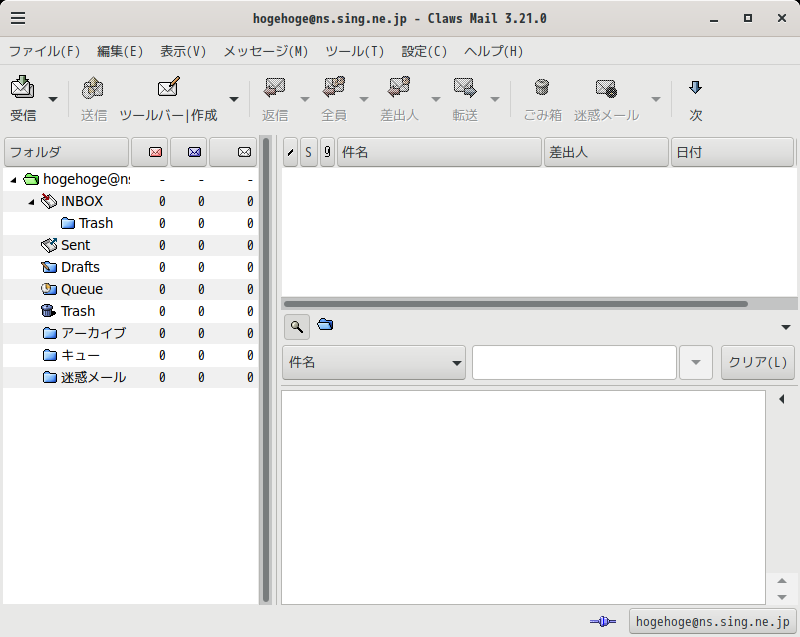
Task: Open the ファイル(F) menu
Action: click(x=45, y=52)
